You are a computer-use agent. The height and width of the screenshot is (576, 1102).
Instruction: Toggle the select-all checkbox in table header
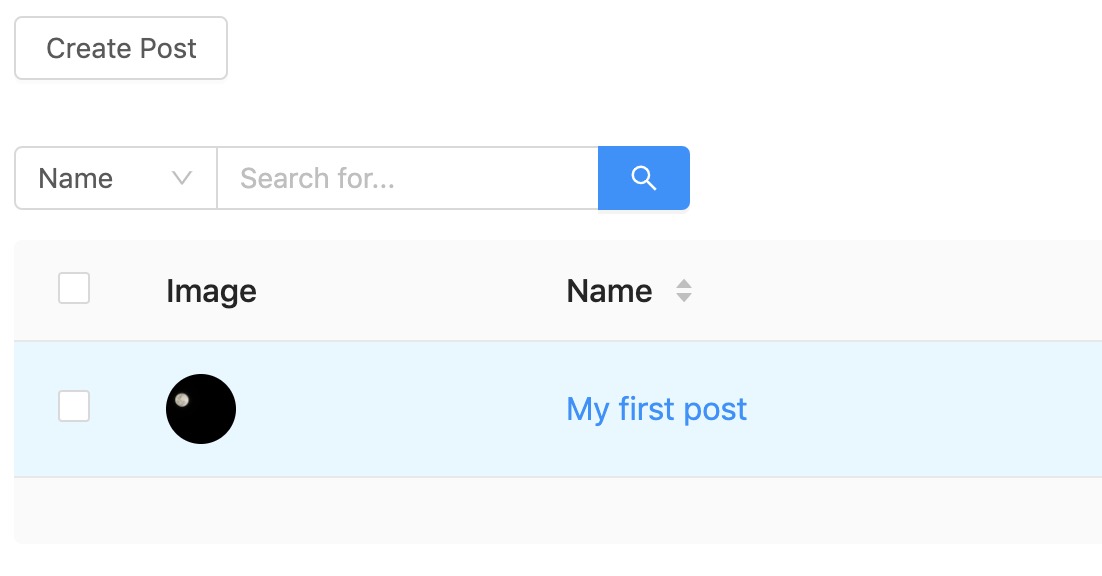(x=74, y=288)
